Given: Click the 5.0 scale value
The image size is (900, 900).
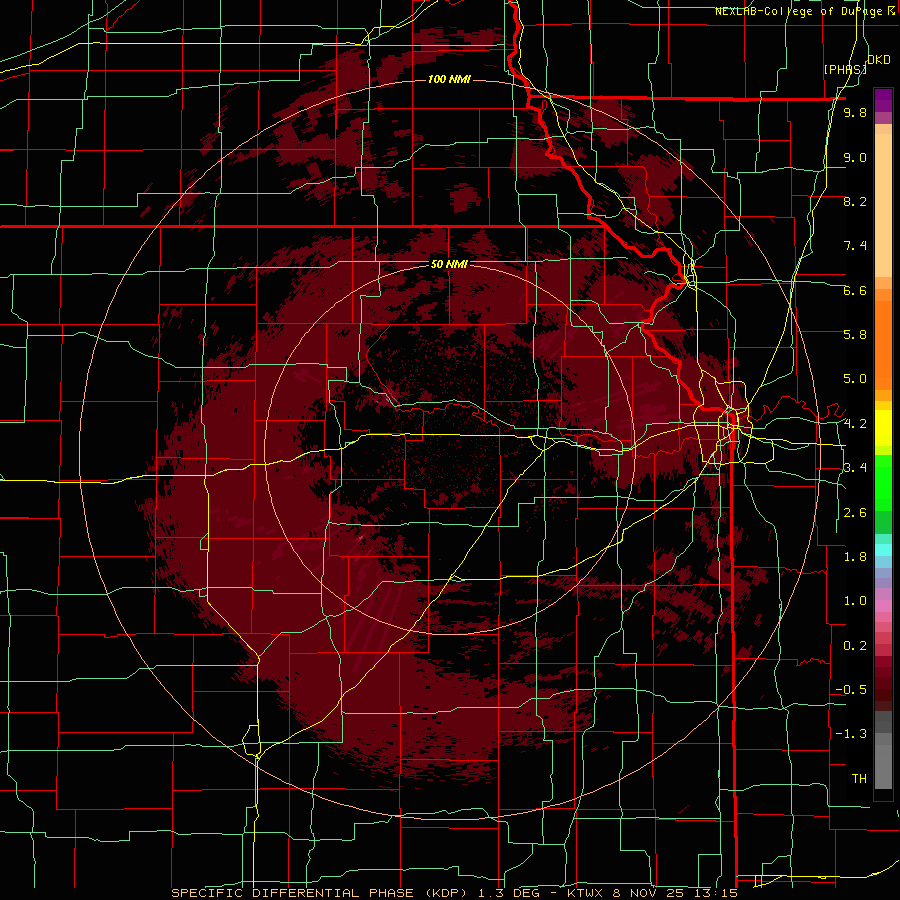Looking at the screenshot, I should click(x=855, y=379).
